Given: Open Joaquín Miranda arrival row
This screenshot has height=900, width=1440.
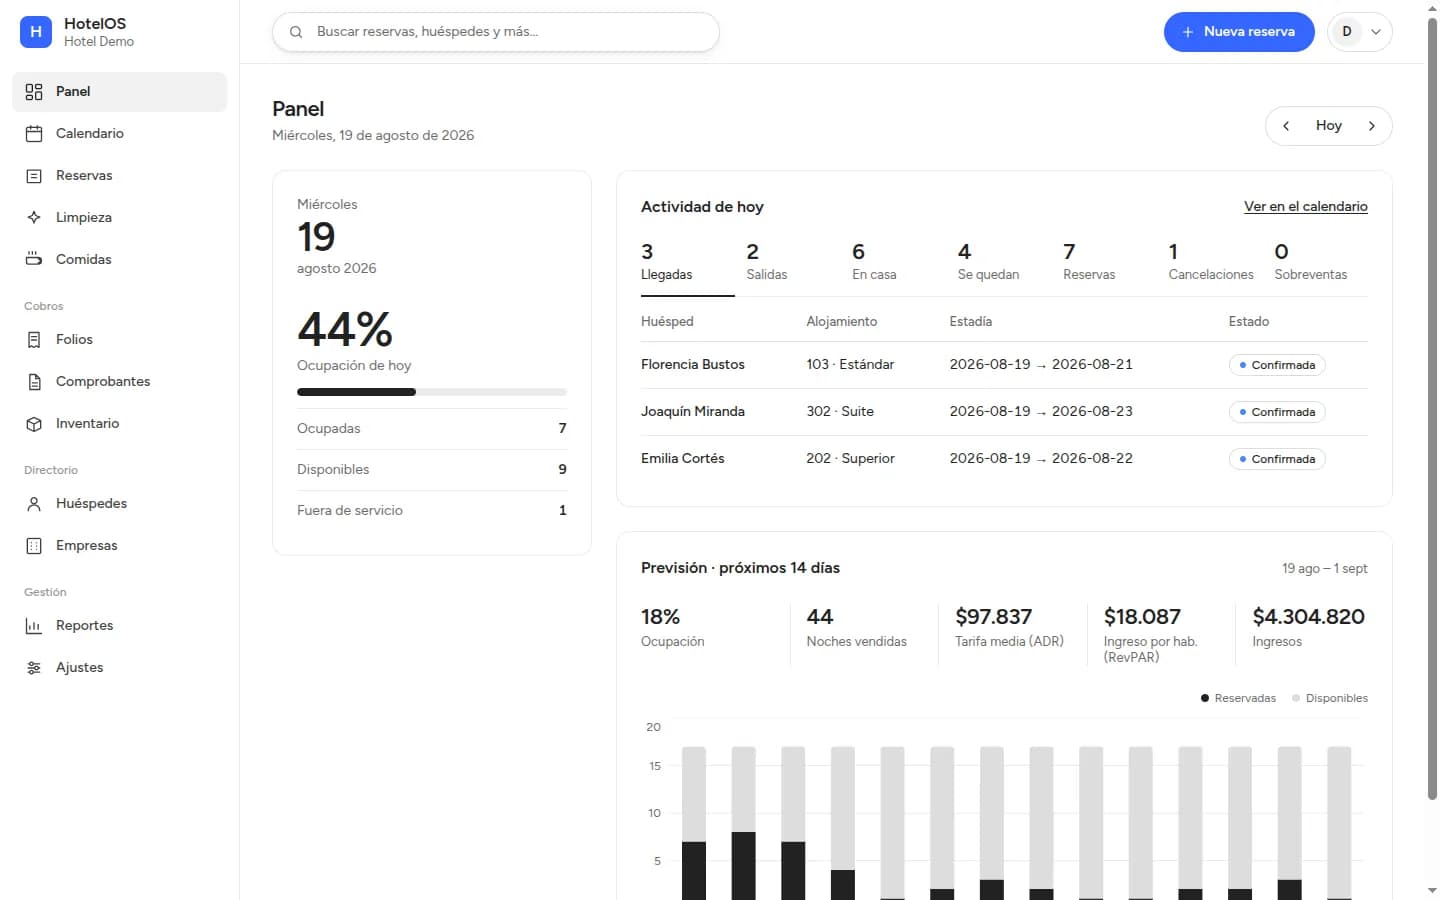Looking at the screenshot, I should 1004,412.
